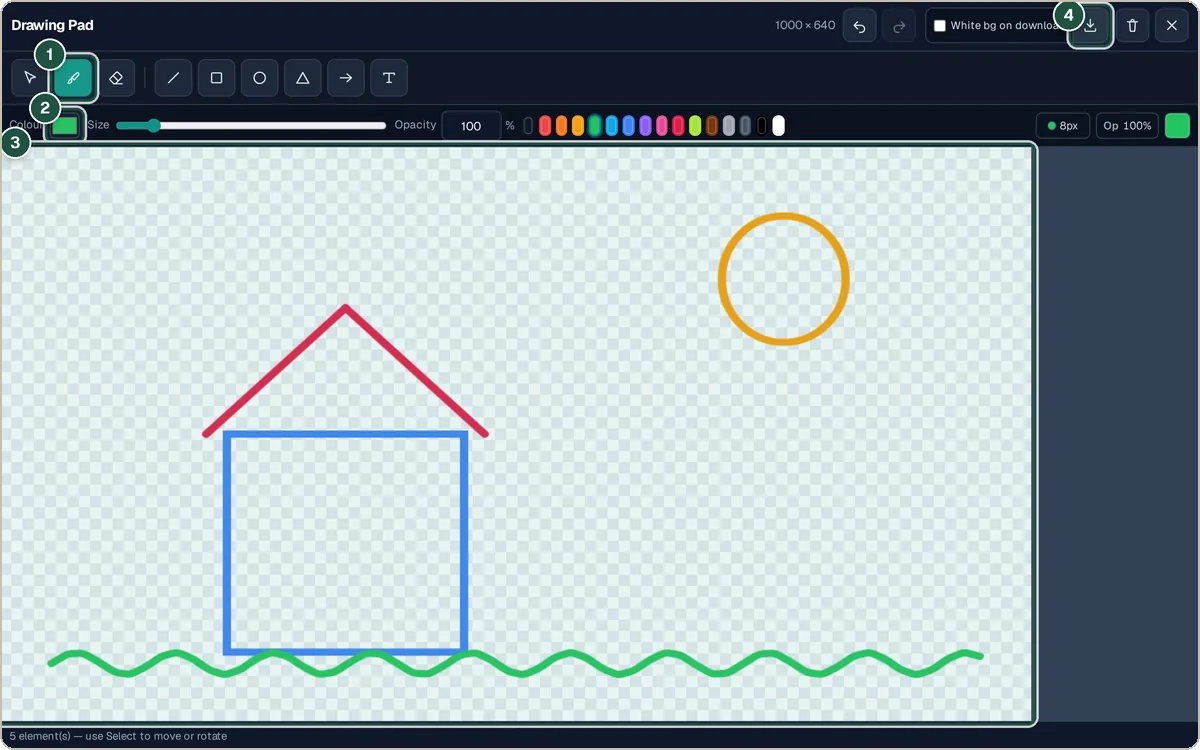Enable White bg on download checkbox
This screenshot has height=750, width=1200.
[940, 26]
